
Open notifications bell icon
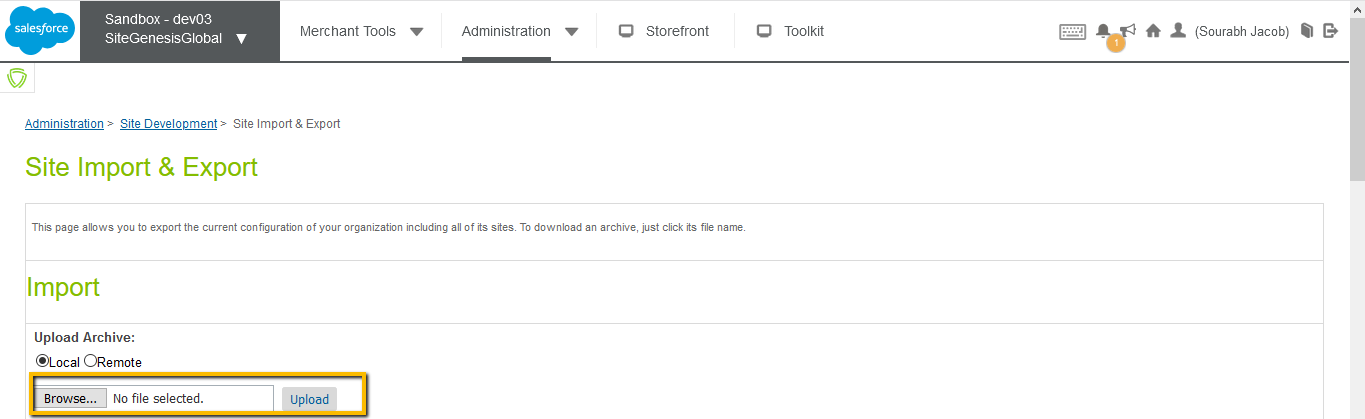(1103, 30)
